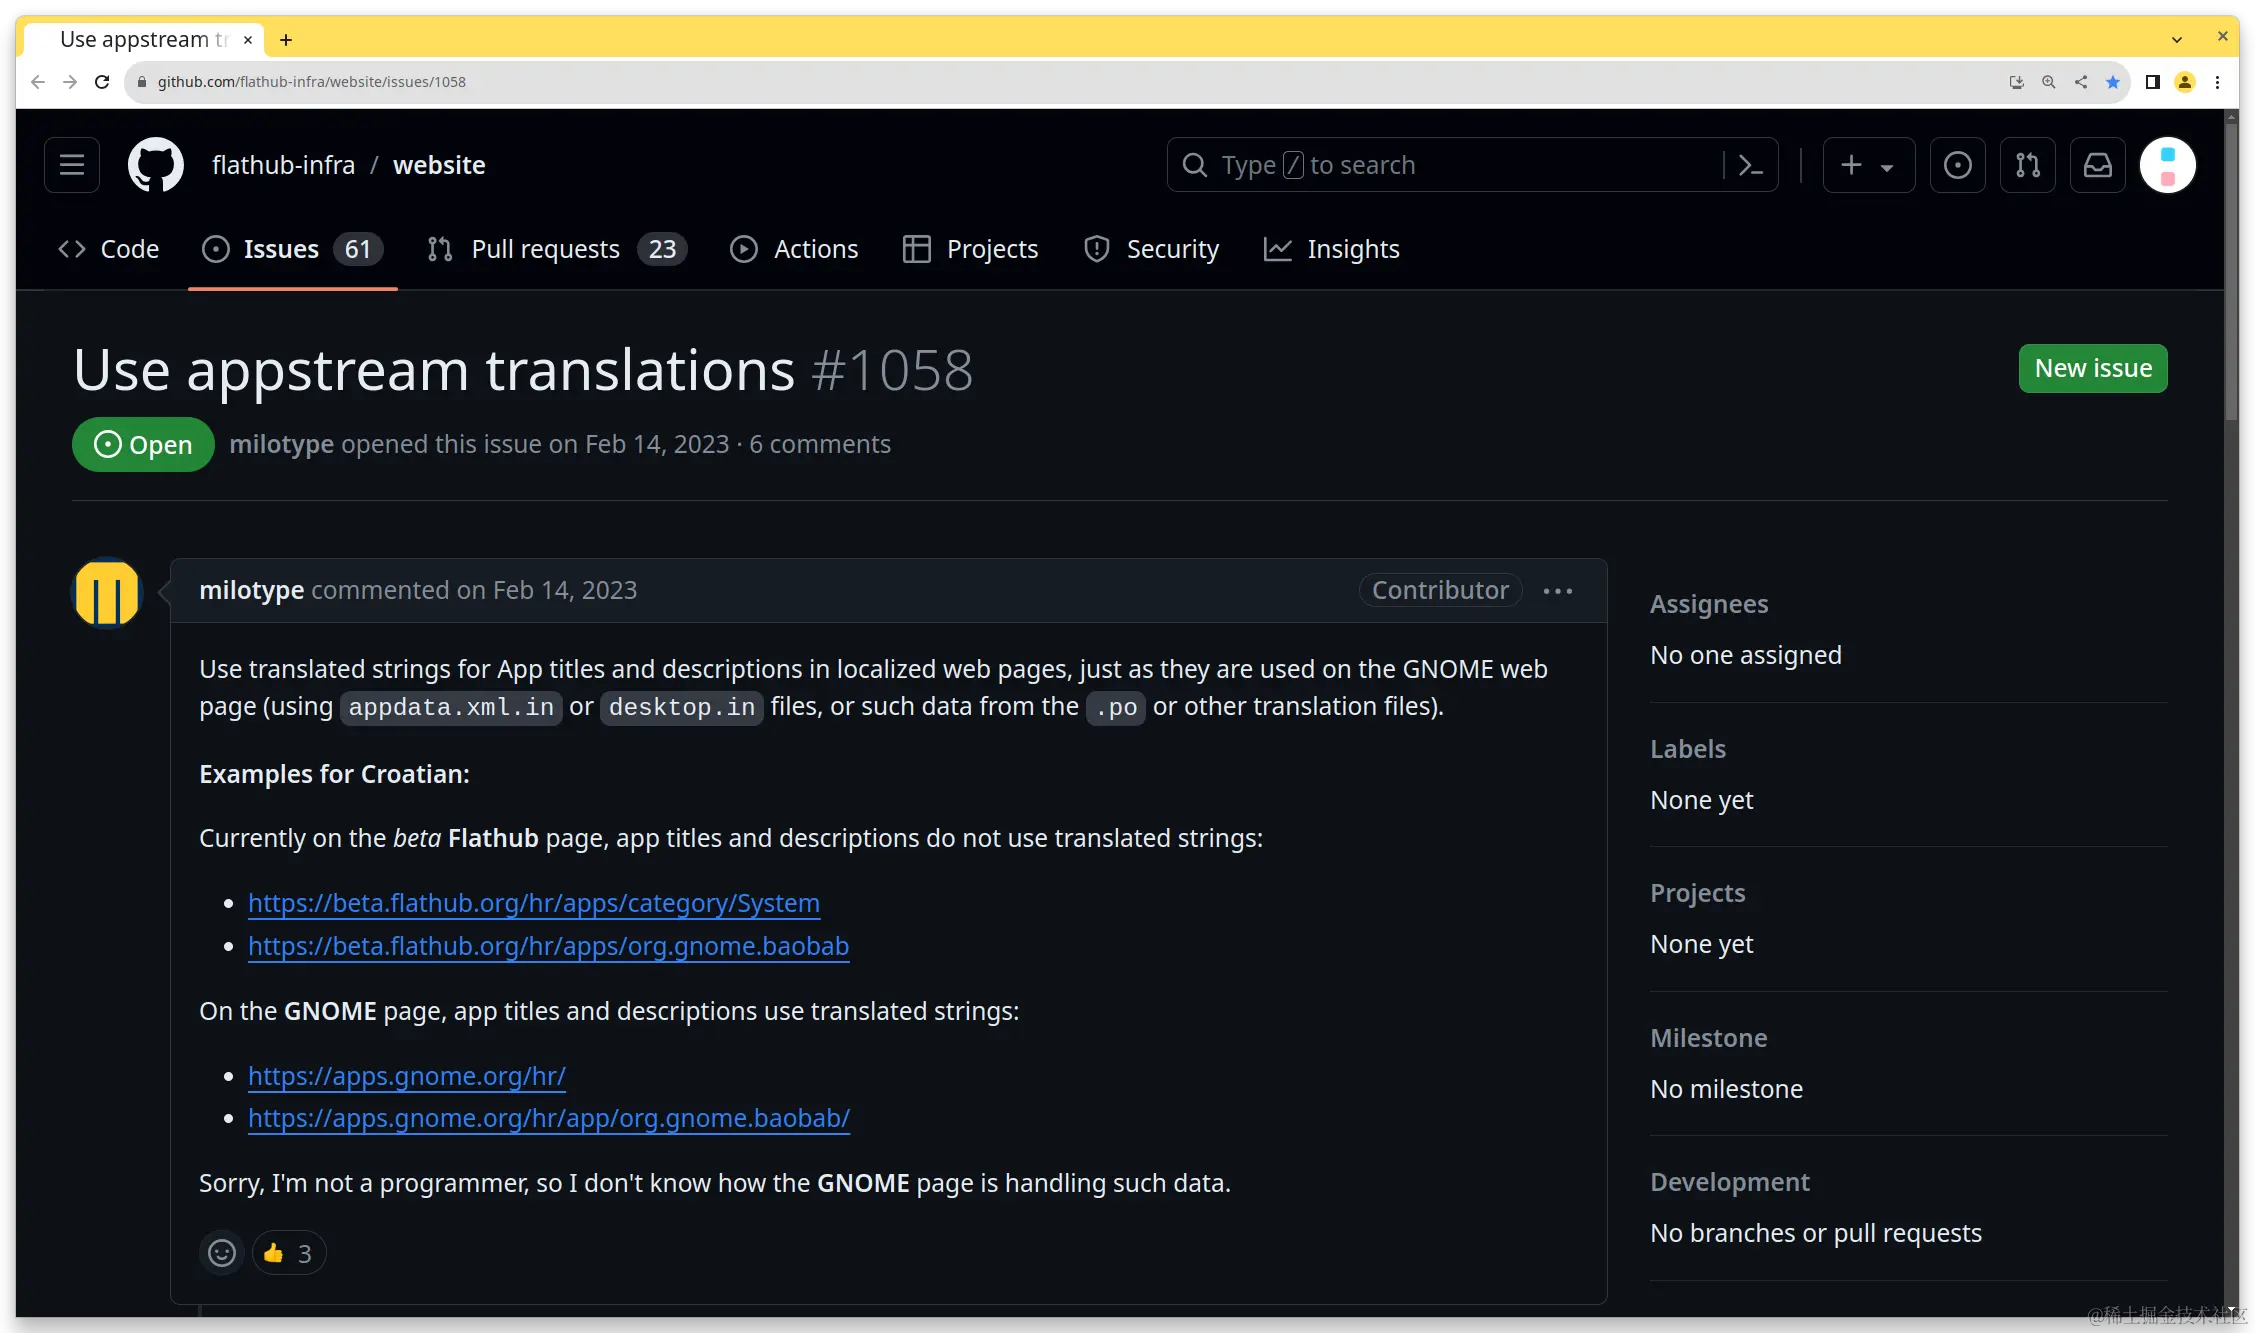Open milotype's profile from issue header
Screen dimensions: 2255x1333
click(x=281, y=444)
